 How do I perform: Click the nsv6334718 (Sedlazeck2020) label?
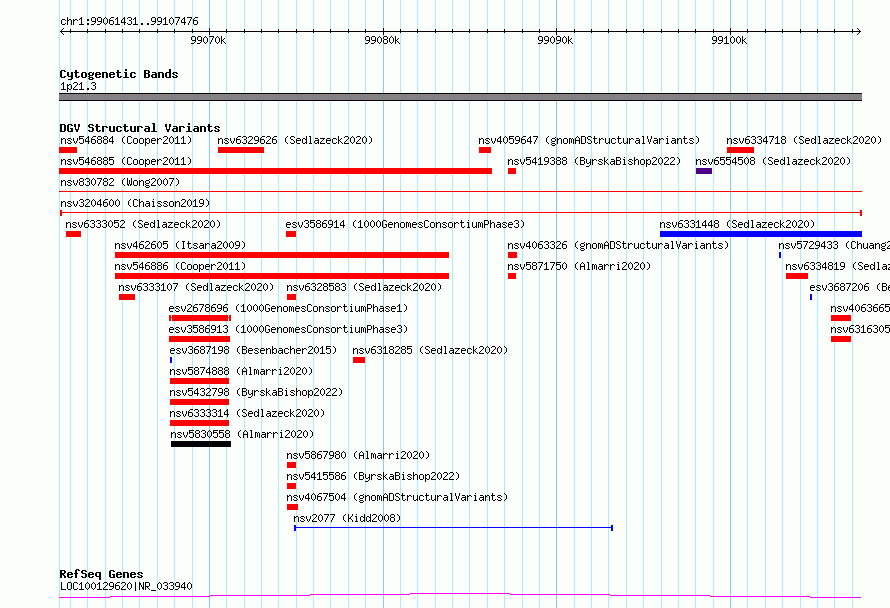point(804,140)
